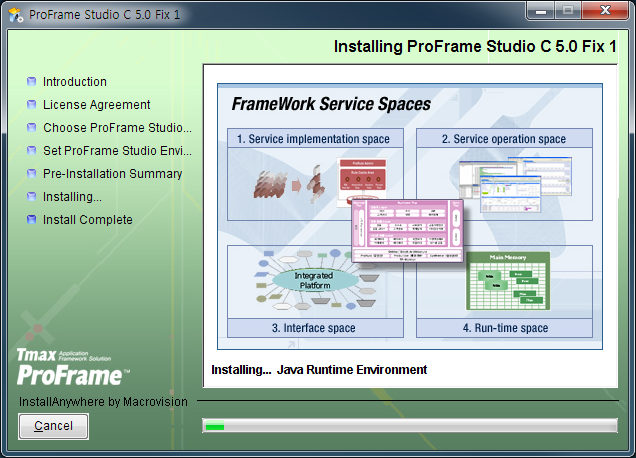Select the Install Complete step label

88,220
